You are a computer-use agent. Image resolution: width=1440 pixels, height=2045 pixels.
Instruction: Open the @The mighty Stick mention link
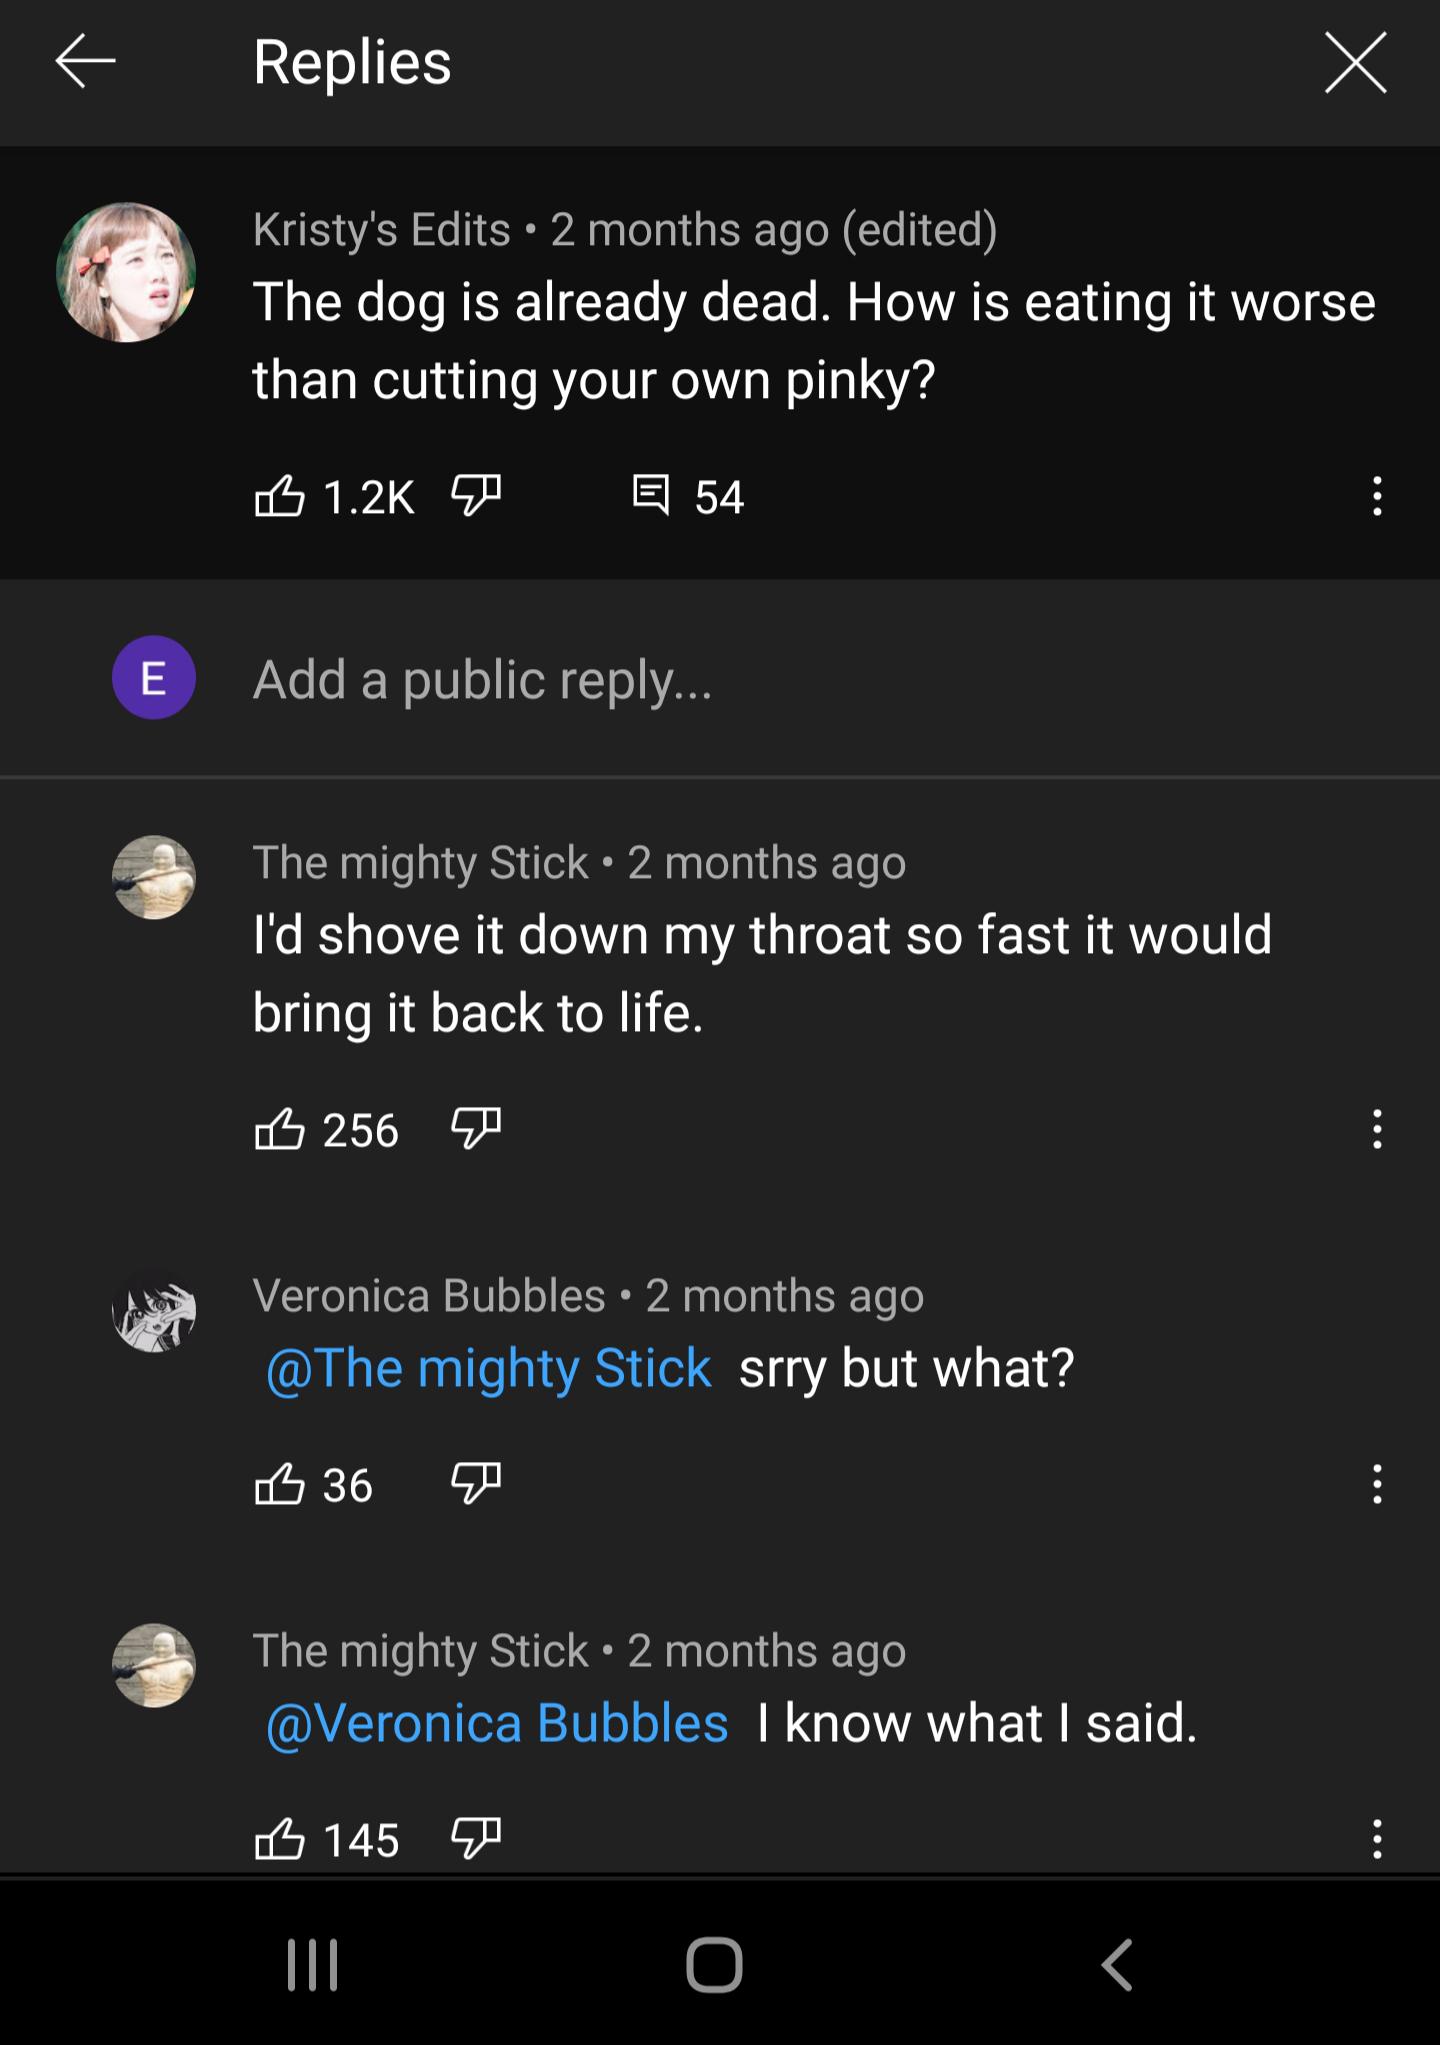489,1368
